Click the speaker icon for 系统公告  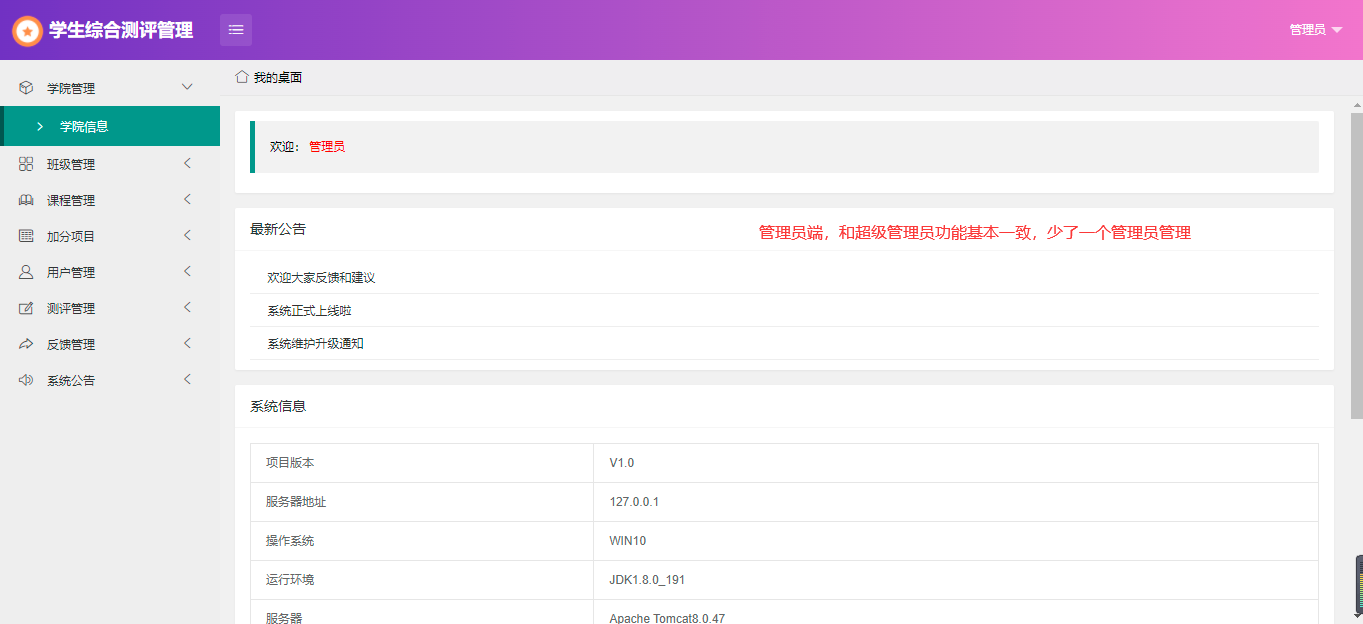coord(26,380)
